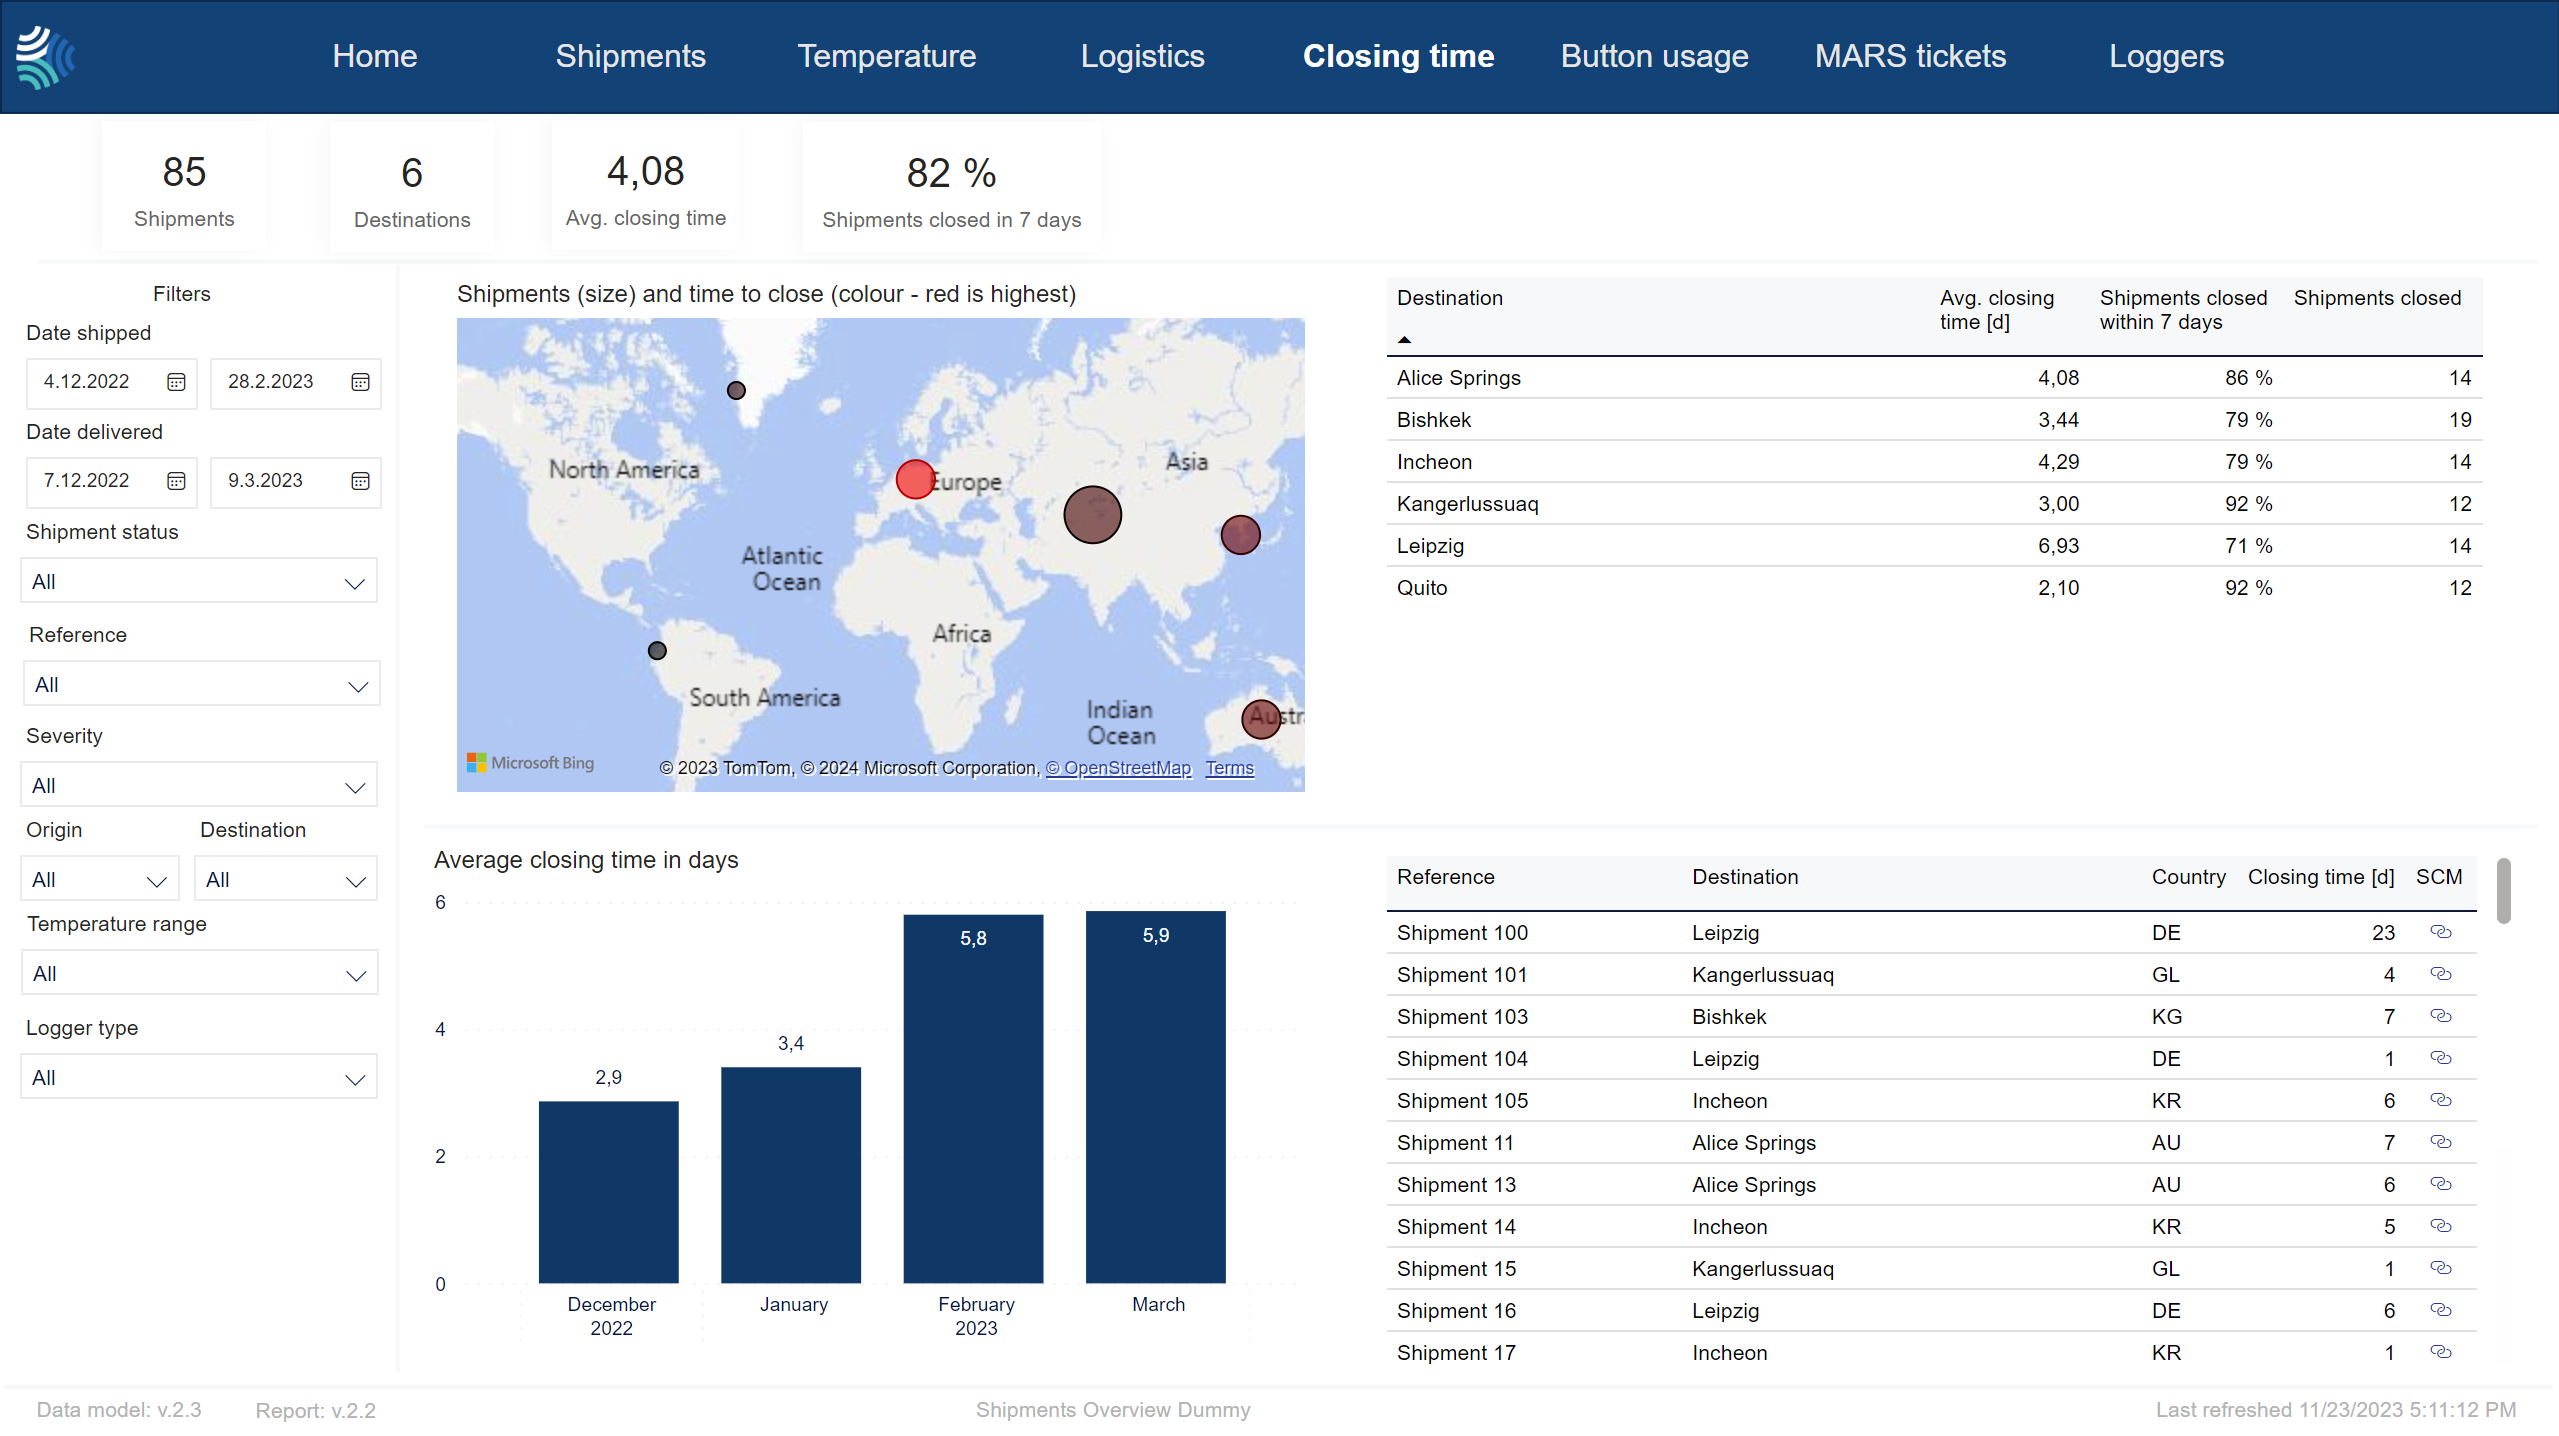Select the large Bishkek bubble on map
Viewport: 2559px width, 1436px height.
coord(1092,515)
